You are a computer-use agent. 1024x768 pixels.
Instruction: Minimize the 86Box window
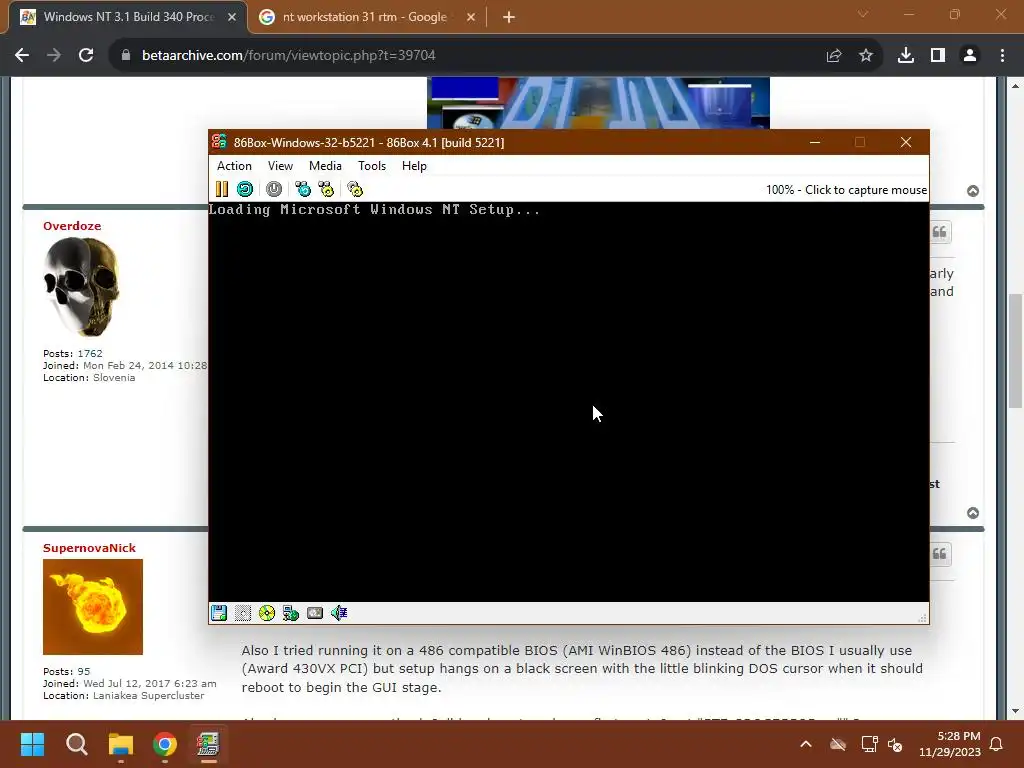pos(815,142)
